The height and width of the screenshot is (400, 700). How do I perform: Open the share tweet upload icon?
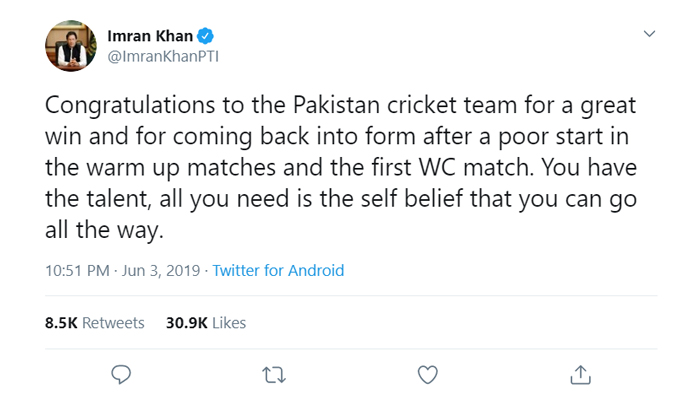click(x=580, y=375)
